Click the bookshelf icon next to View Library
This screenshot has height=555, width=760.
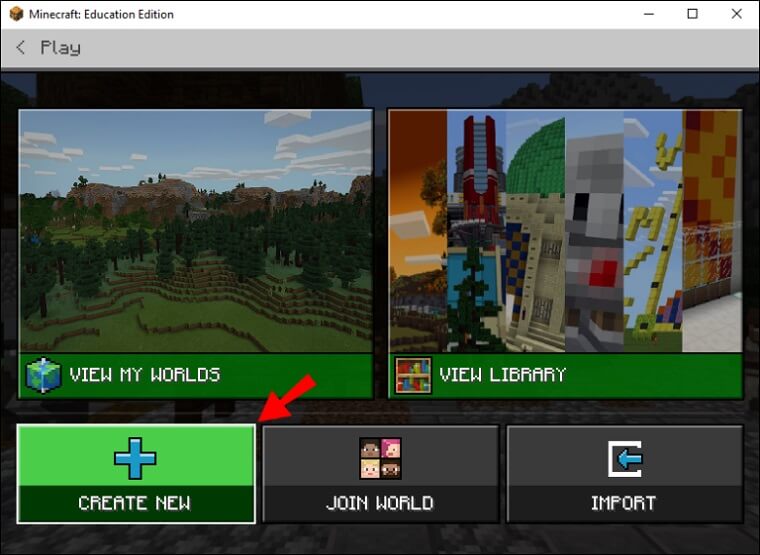point(413,375)
